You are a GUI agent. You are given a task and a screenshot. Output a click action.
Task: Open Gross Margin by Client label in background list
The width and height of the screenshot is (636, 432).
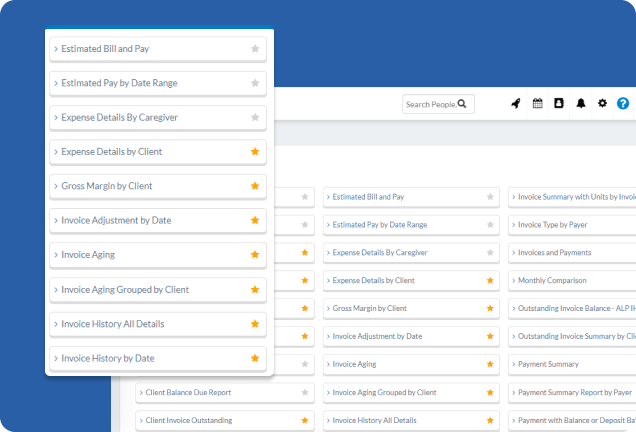[x=370, y=308]
